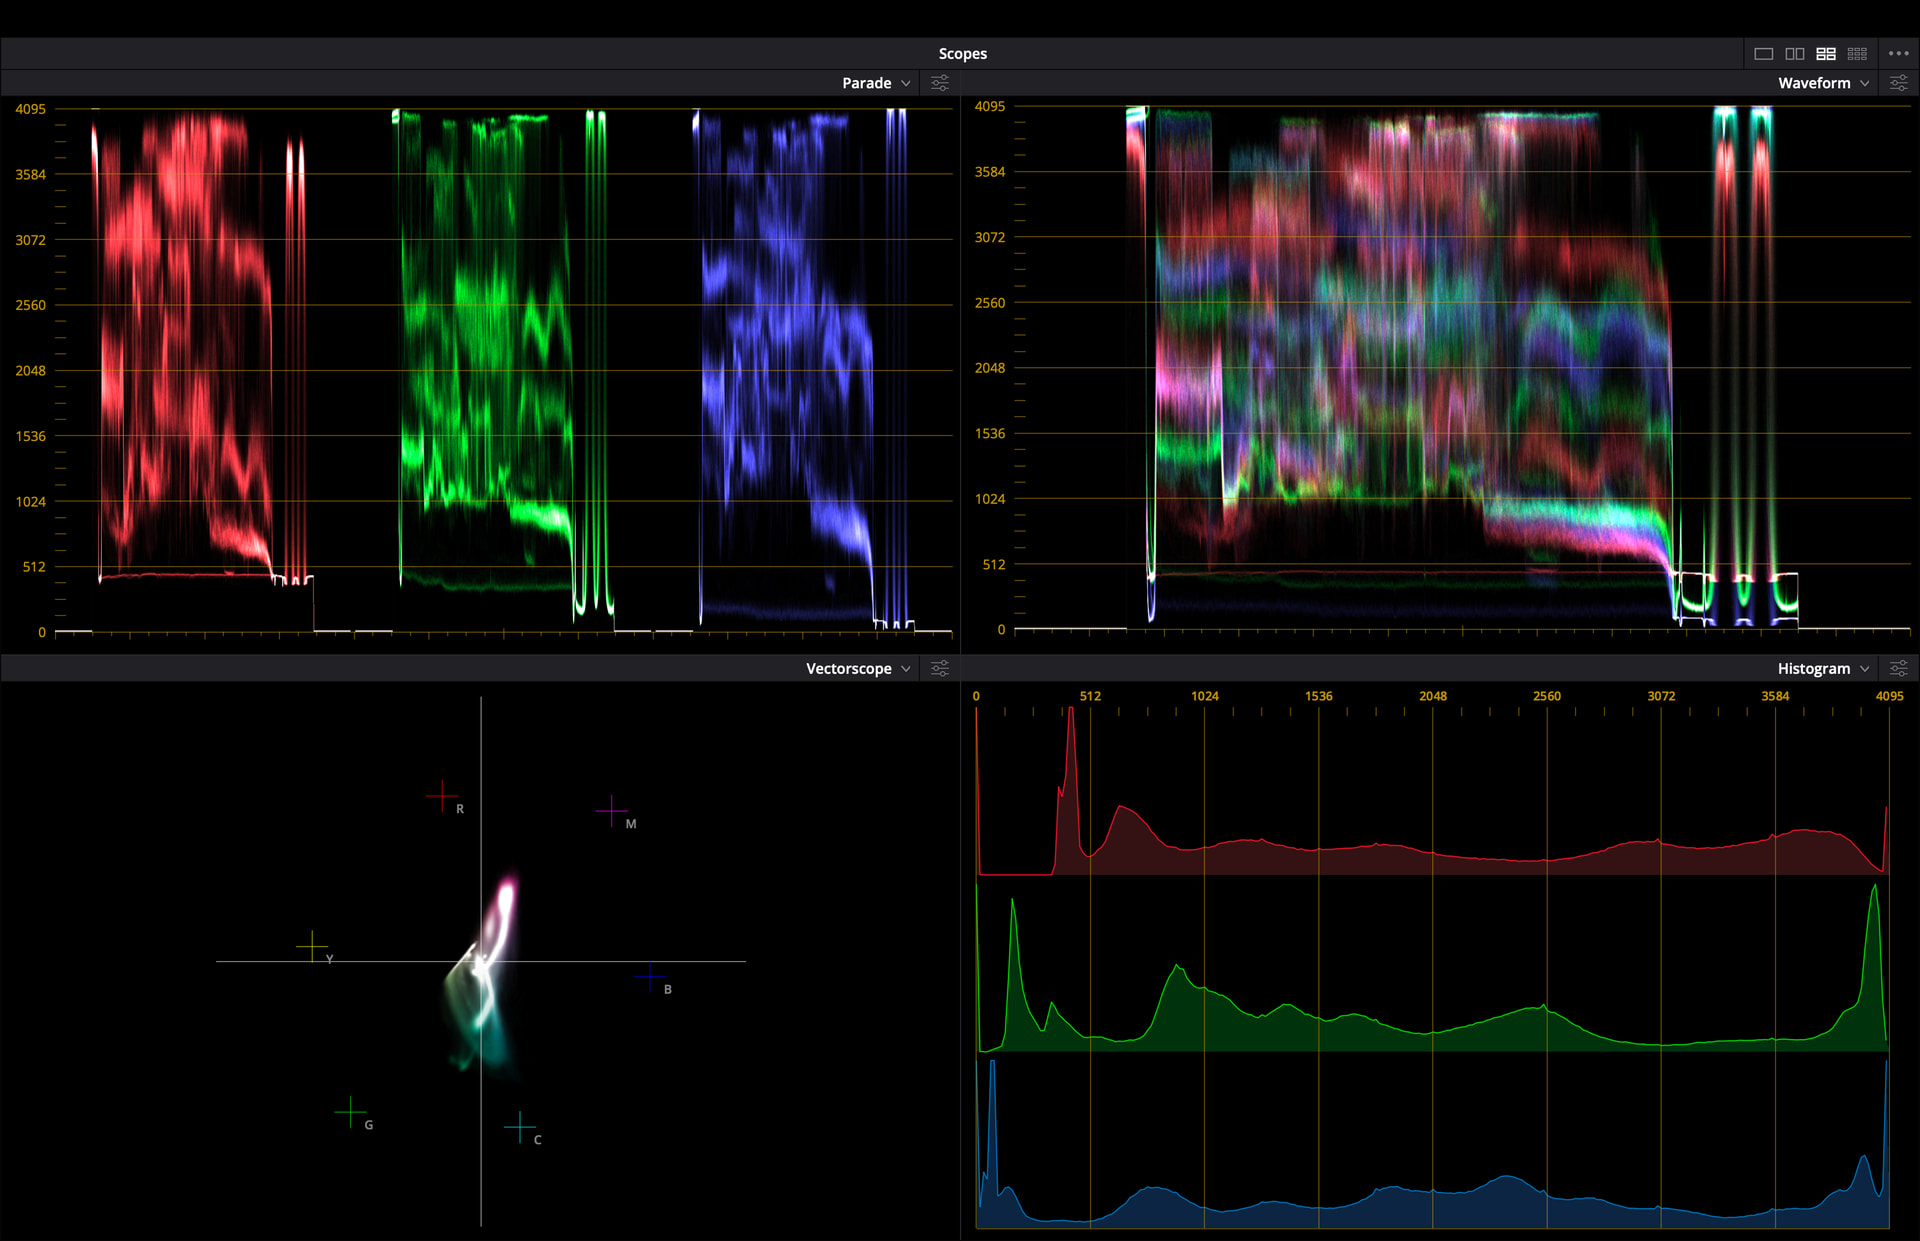Switch to two-up scope layout
The image size is (1920, 1241).
pyautogui.click(x=1795, y=54)
